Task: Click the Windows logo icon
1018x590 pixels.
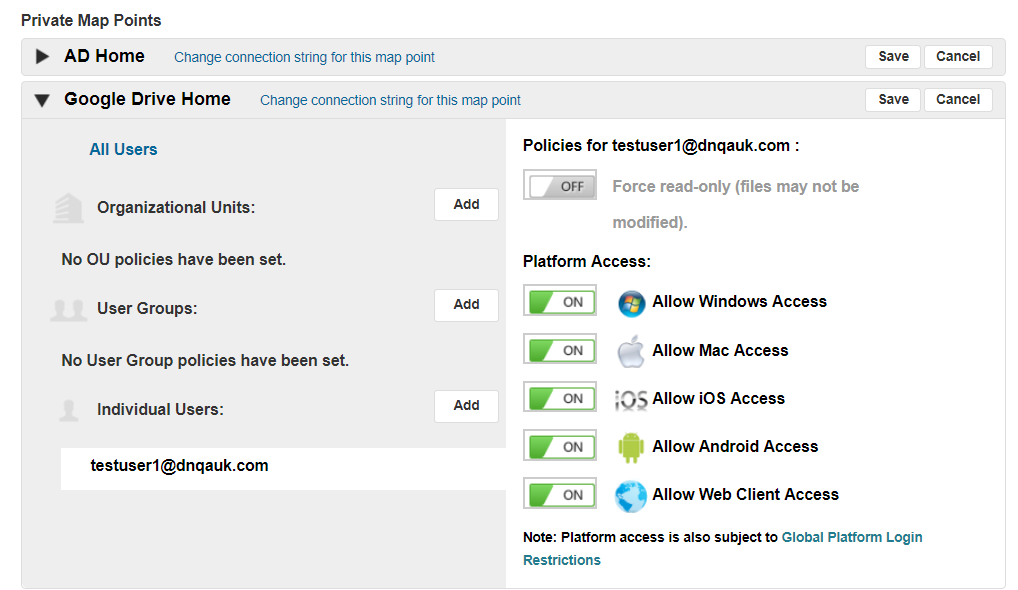Action: (x=631, y=303)
